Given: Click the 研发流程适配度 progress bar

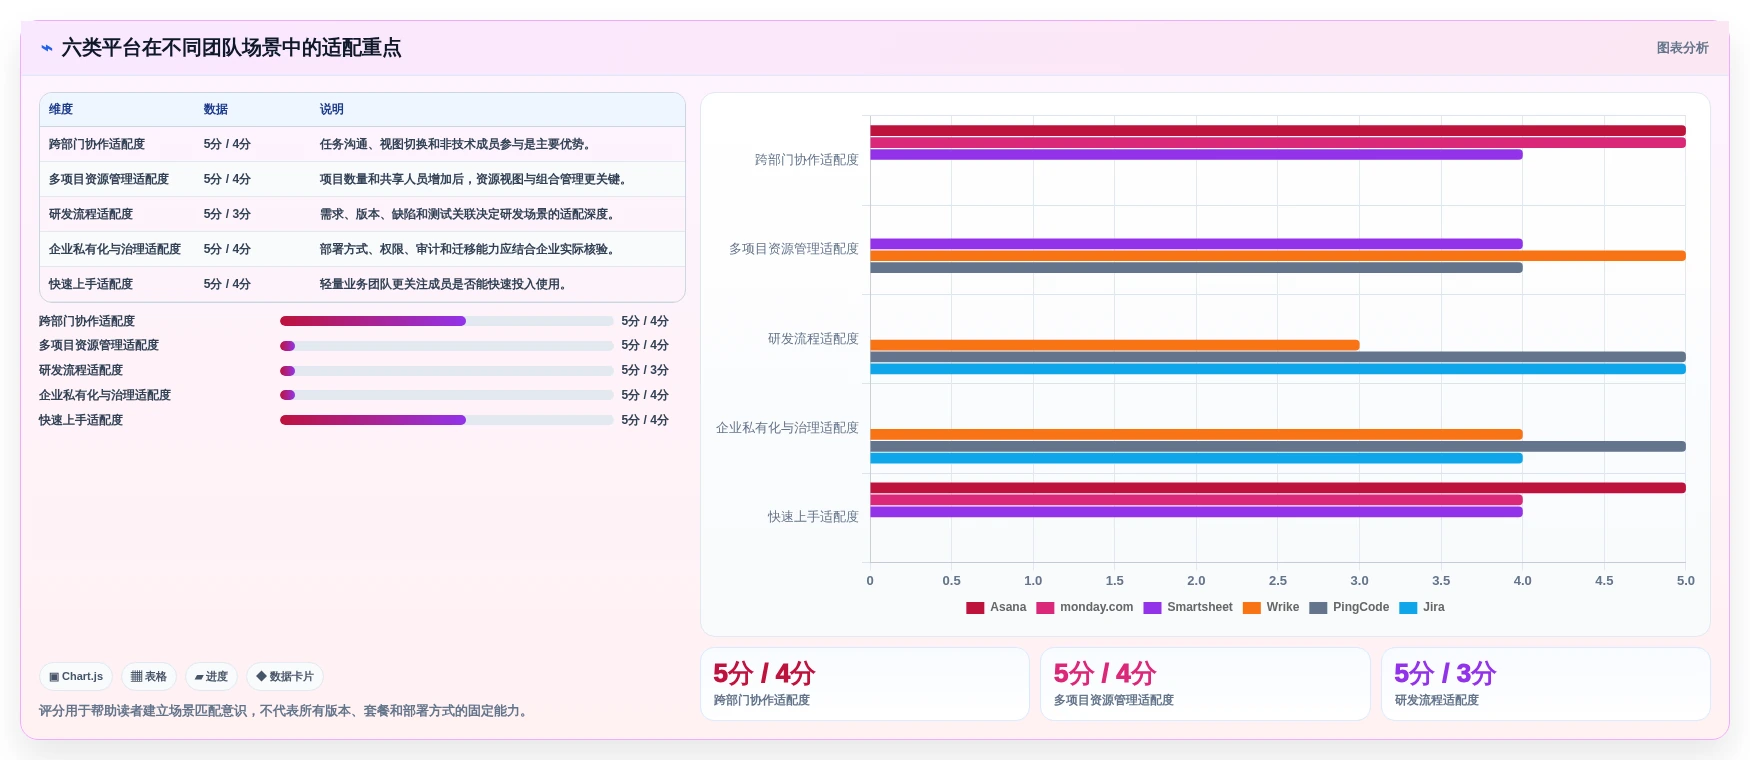Looking at the screenshot, I should pos(447,371).
